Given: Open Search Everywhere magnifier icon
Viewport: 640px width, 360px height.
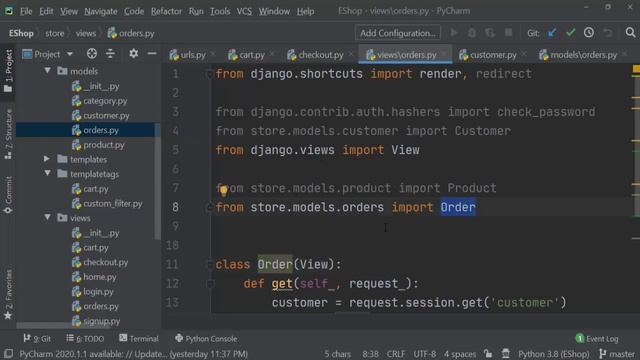Looking at the screenshot, I should 630,33.
